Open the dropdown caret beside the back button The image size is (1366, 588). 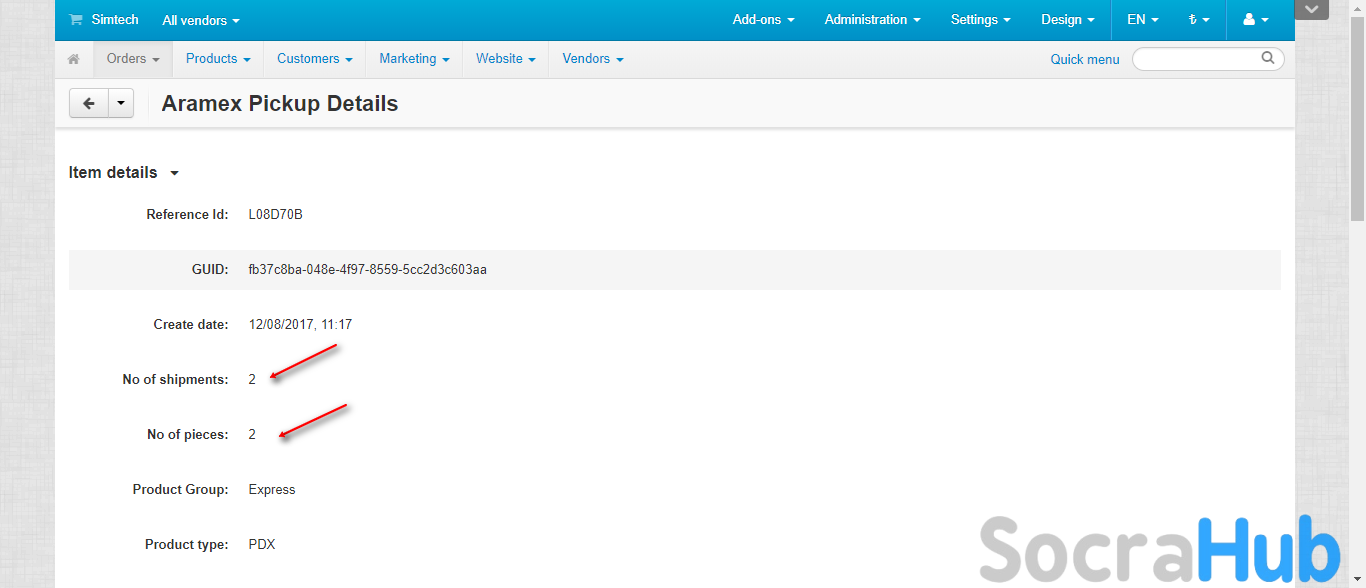pos(121,103)
